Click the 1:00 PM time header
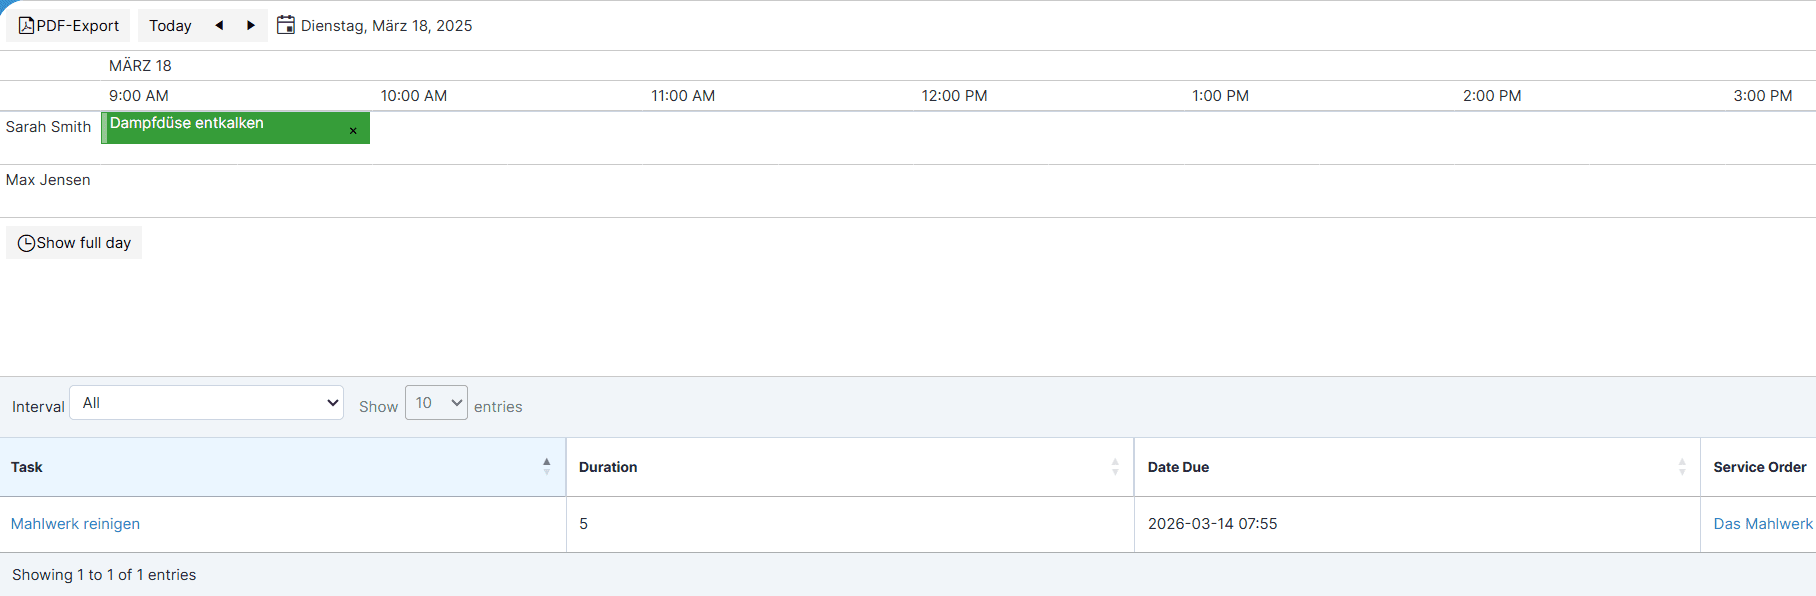The width and height of the screenshot is (1816, 596). coord(1220,96)
